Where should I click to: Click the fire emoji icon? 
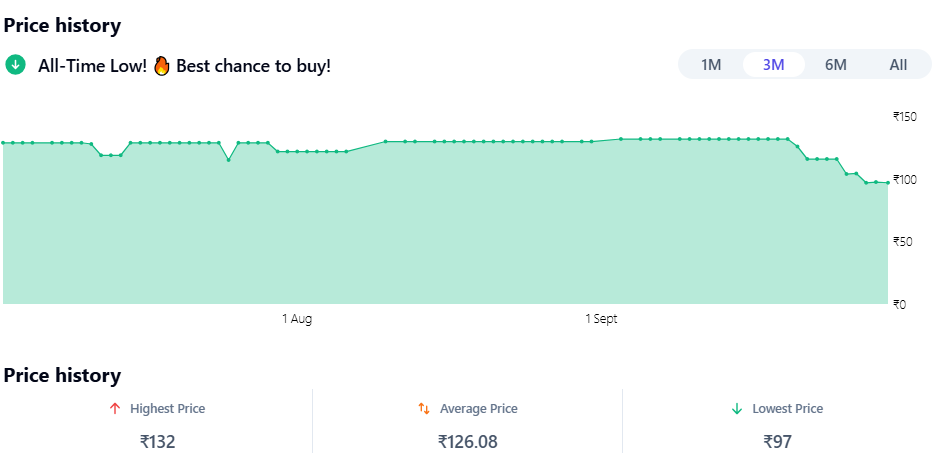(162, 66)
